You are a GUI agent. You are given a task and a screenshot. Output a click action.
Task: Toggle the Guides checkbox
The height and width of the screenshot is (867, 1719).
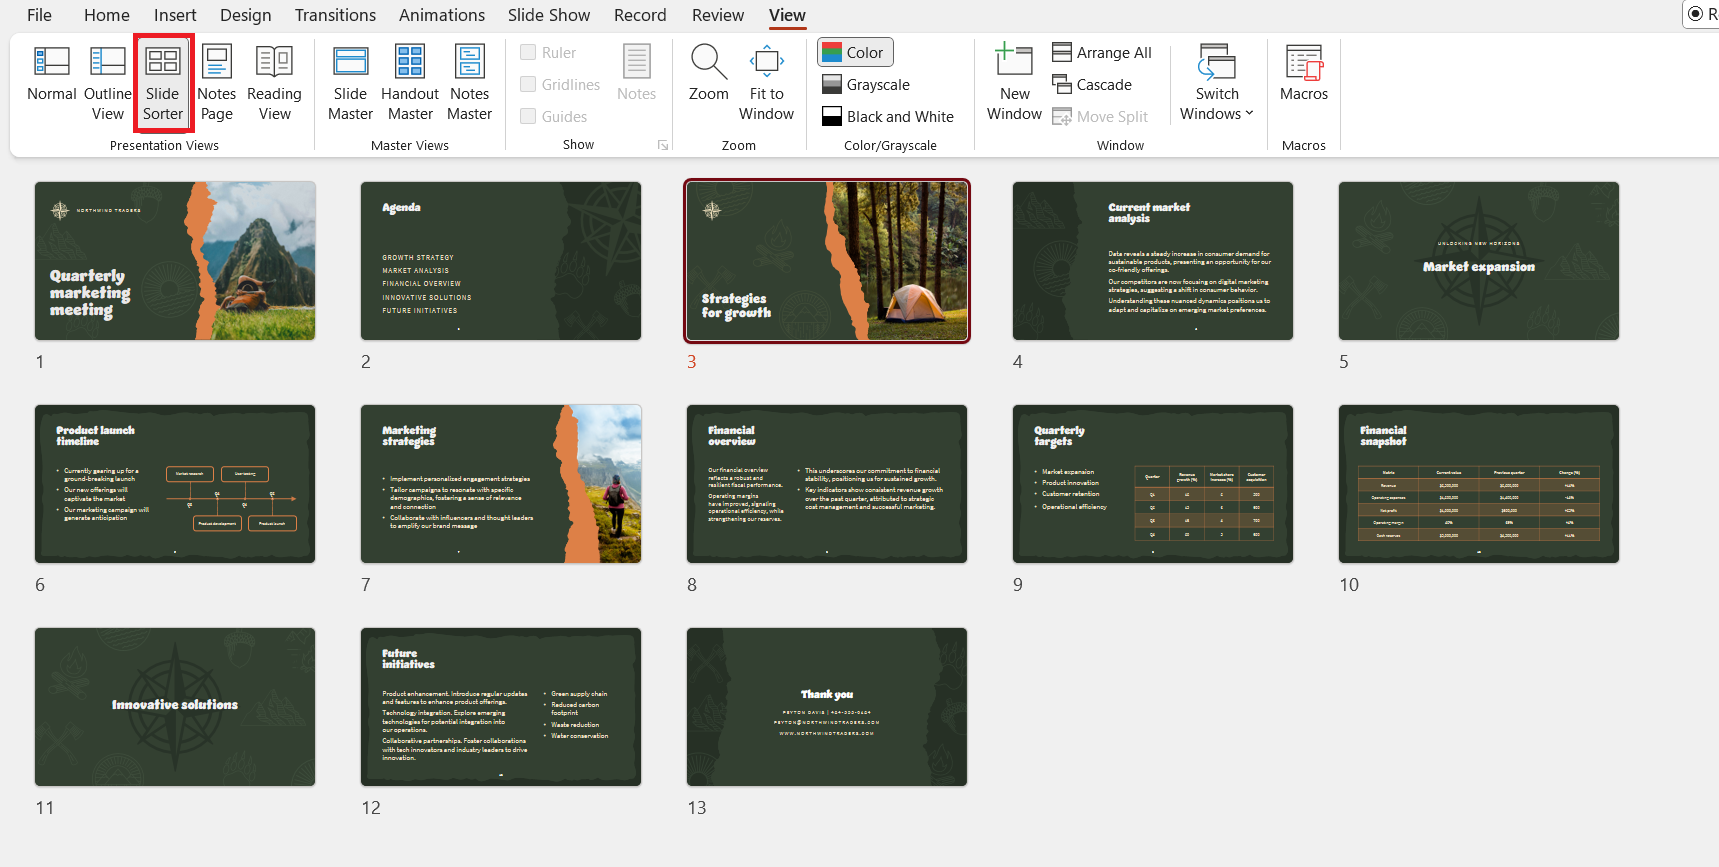pos(528,116)
